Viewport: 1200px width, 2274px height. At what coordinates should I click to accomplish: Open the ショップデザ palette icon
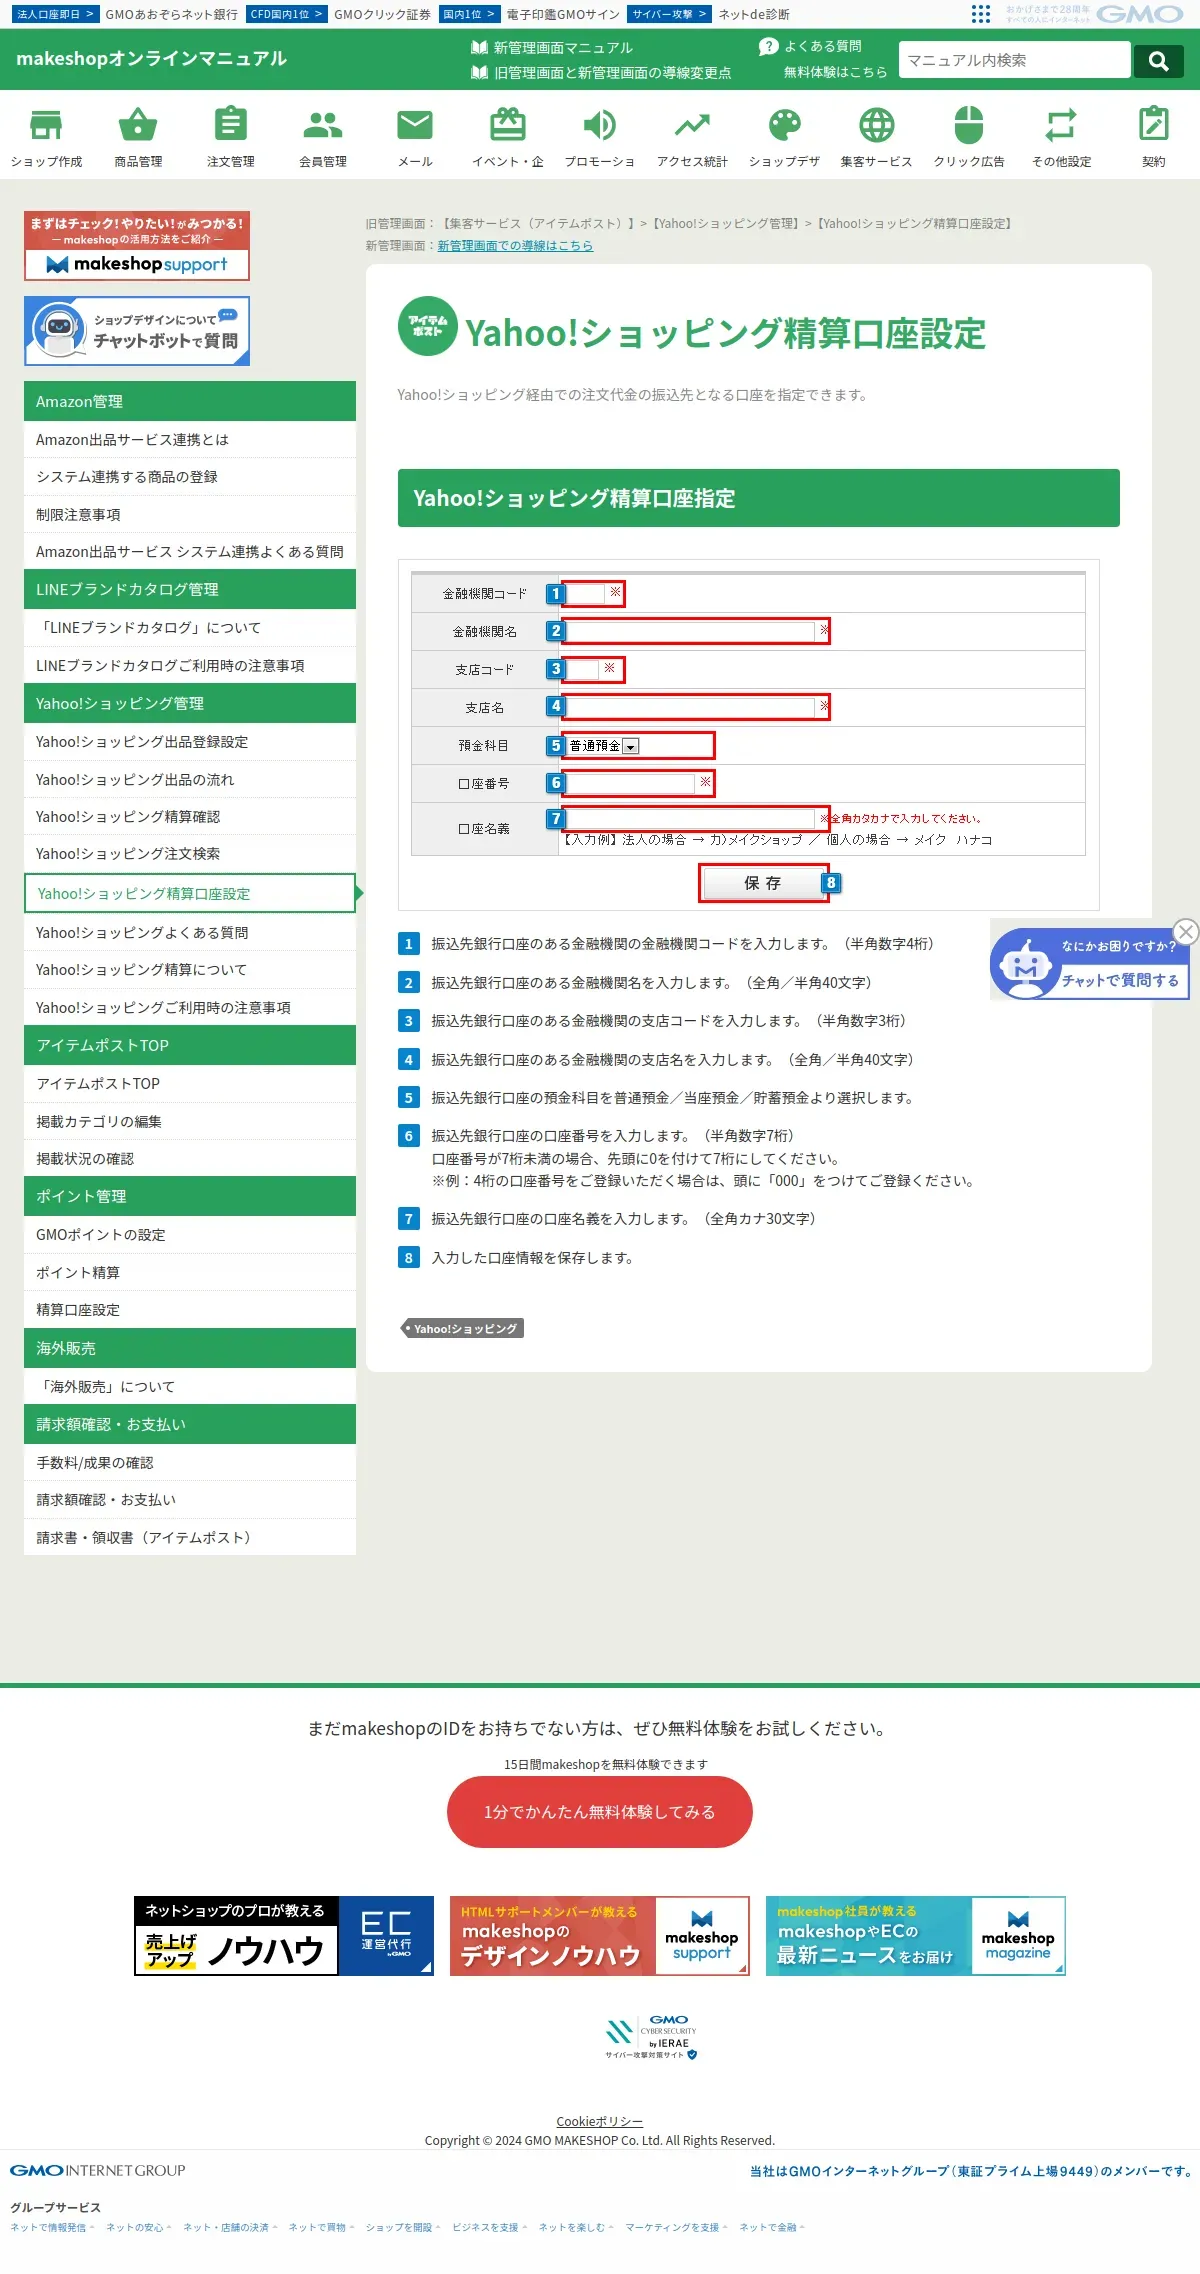click(785, 125)
